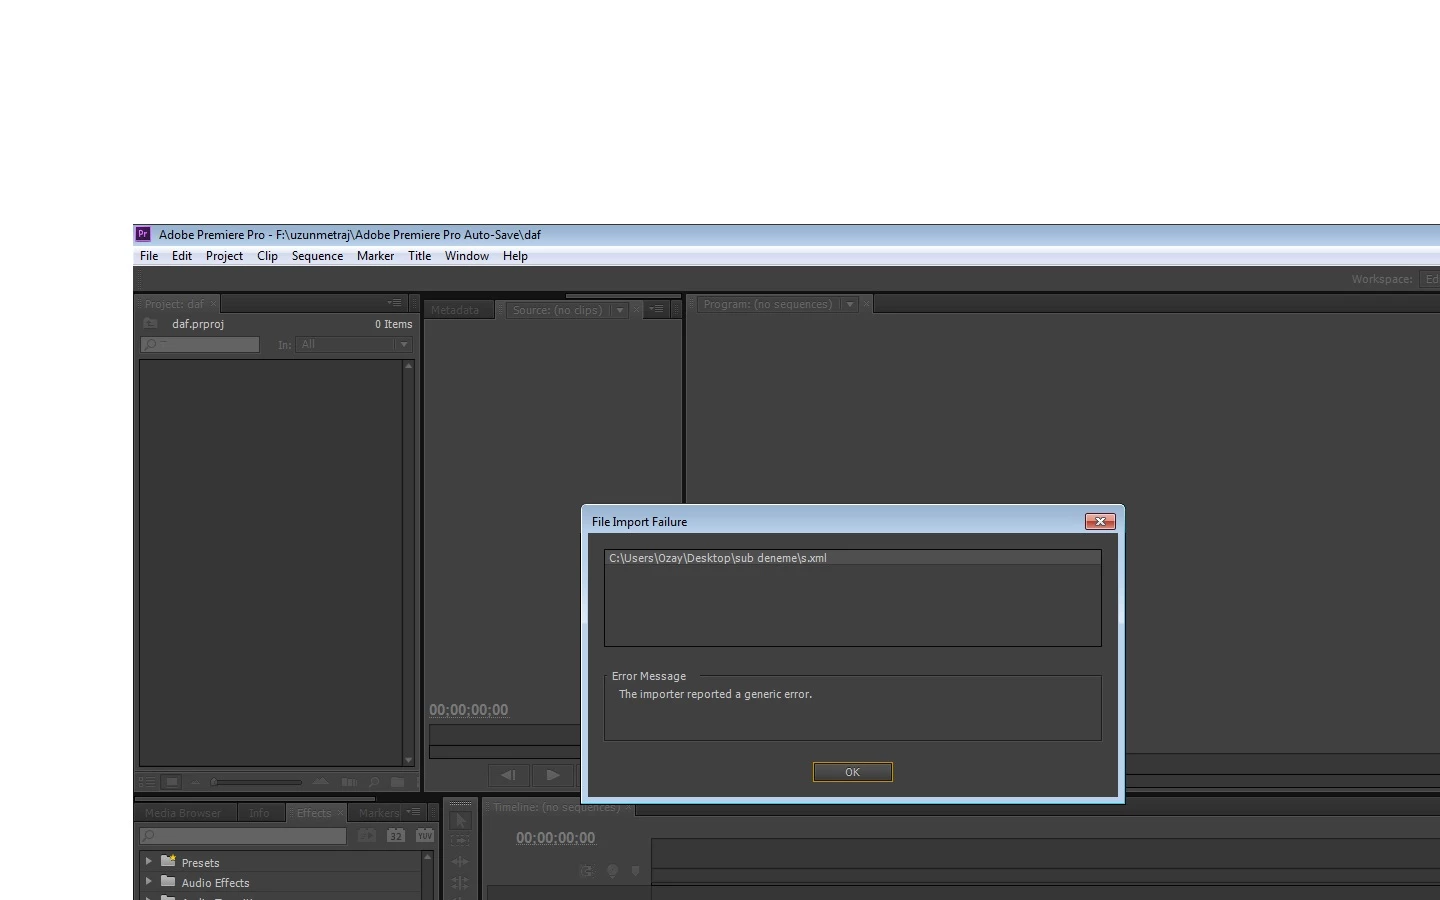The width and height of the screenshot is (1440, 900).
Task: Create a New Bin with folder icon
Action: pyautogui.click(x=398, y=782)
